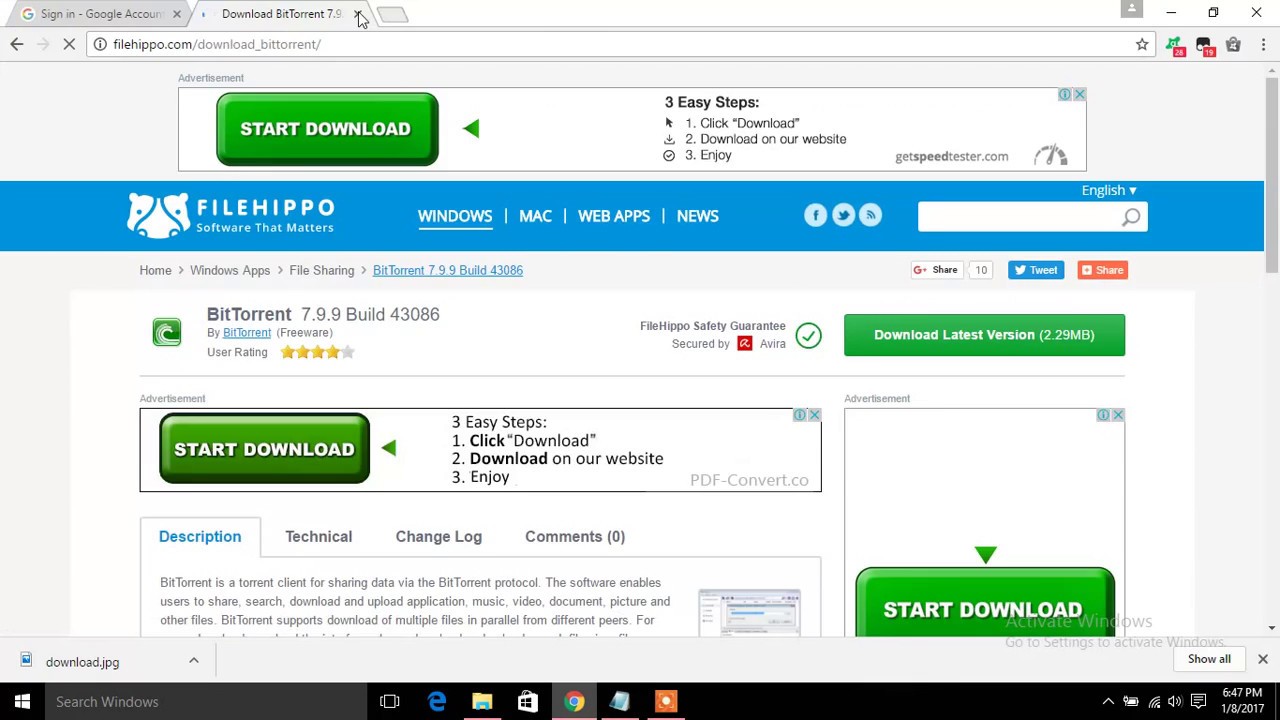Click Show all downloads
This screenshot has width=1280, height=720.
click(1209, 659)
